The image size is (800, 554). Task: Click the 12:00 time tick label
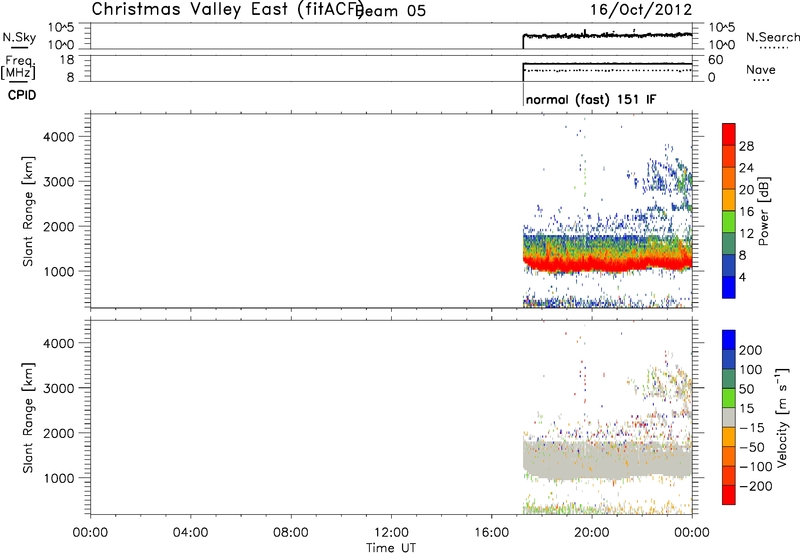(x=391, y=533)
